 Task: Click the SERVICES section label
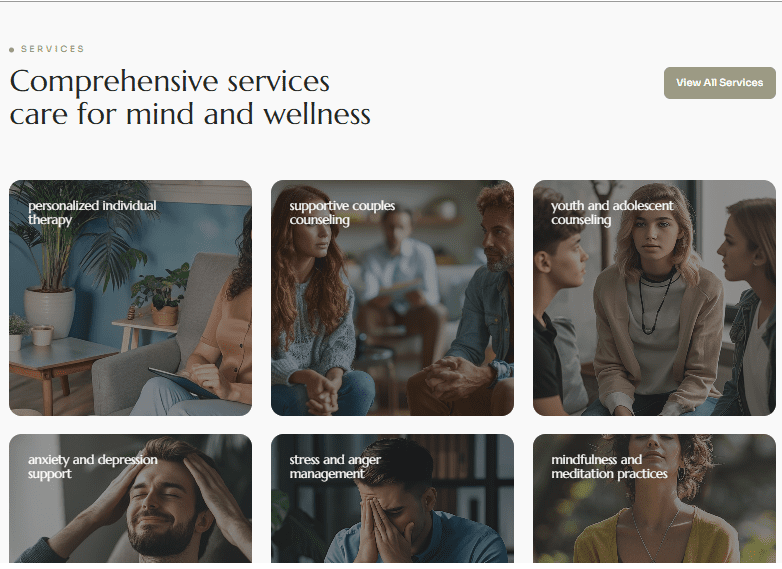[52, 49]
